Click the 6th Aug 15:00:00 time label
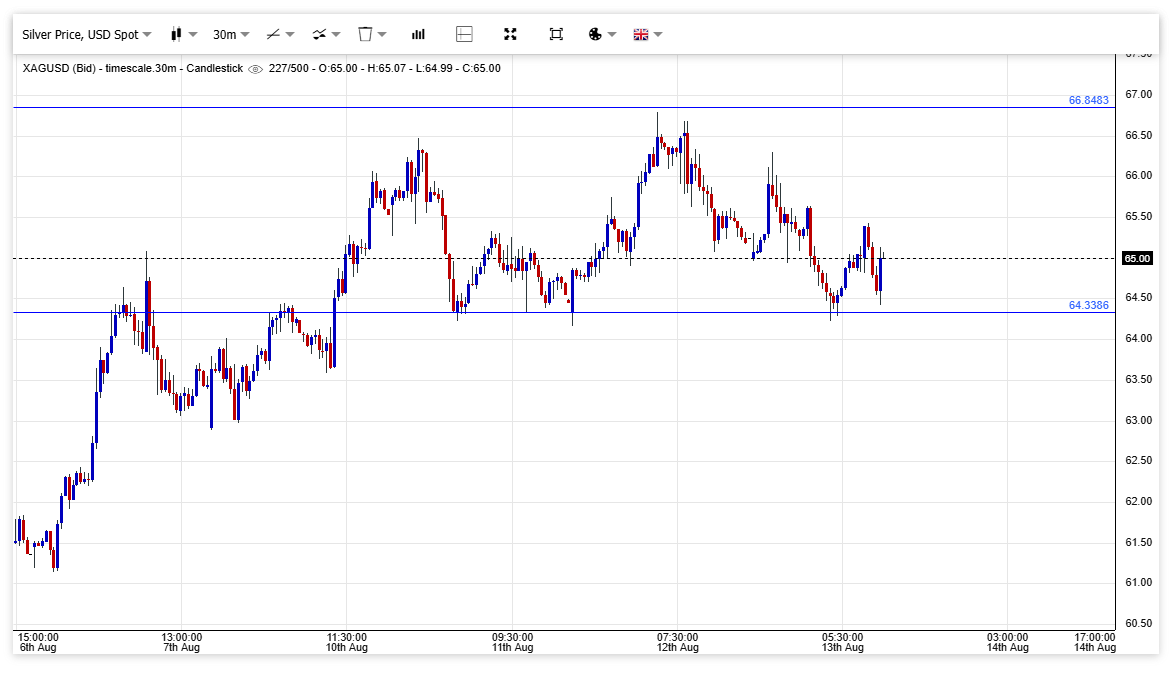The height and width of the screenshot is (682, 1174). click(38, 642)
